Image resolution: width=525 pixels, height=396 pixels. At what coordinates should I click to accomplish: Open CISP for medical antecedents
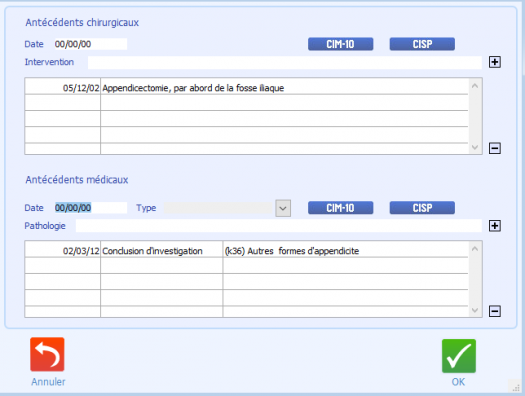click(422, 208)
